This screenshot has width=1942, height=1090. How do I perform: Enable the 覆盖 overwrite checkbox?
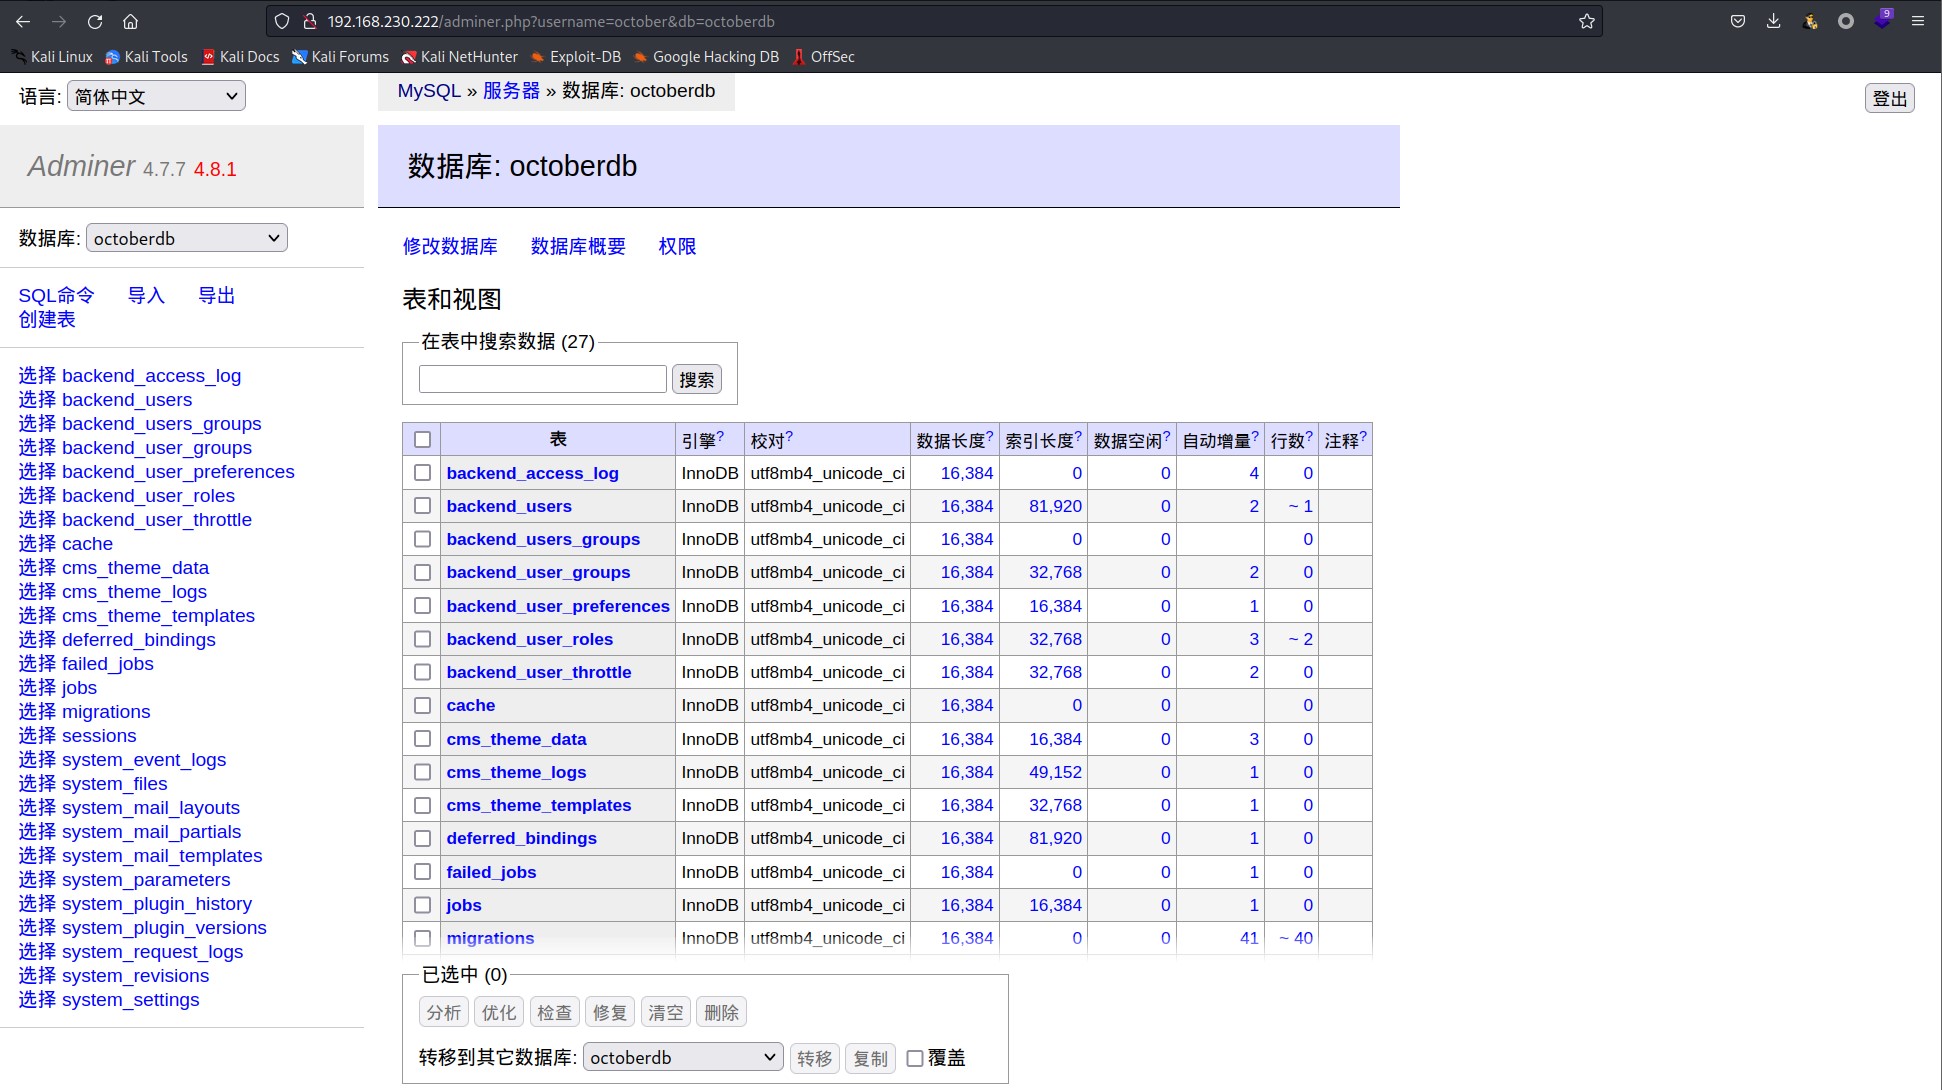click(914, 1058)
